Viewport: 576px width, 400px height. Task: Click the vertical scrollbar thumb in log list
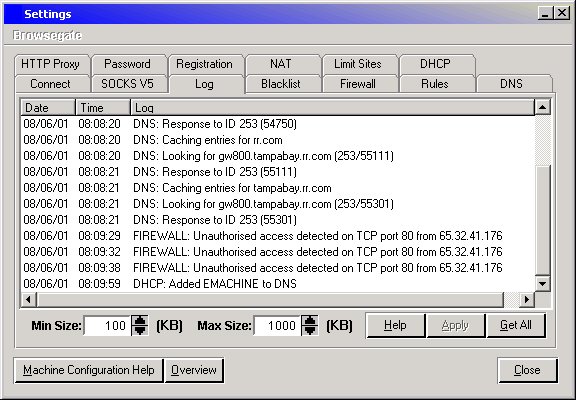543,220
